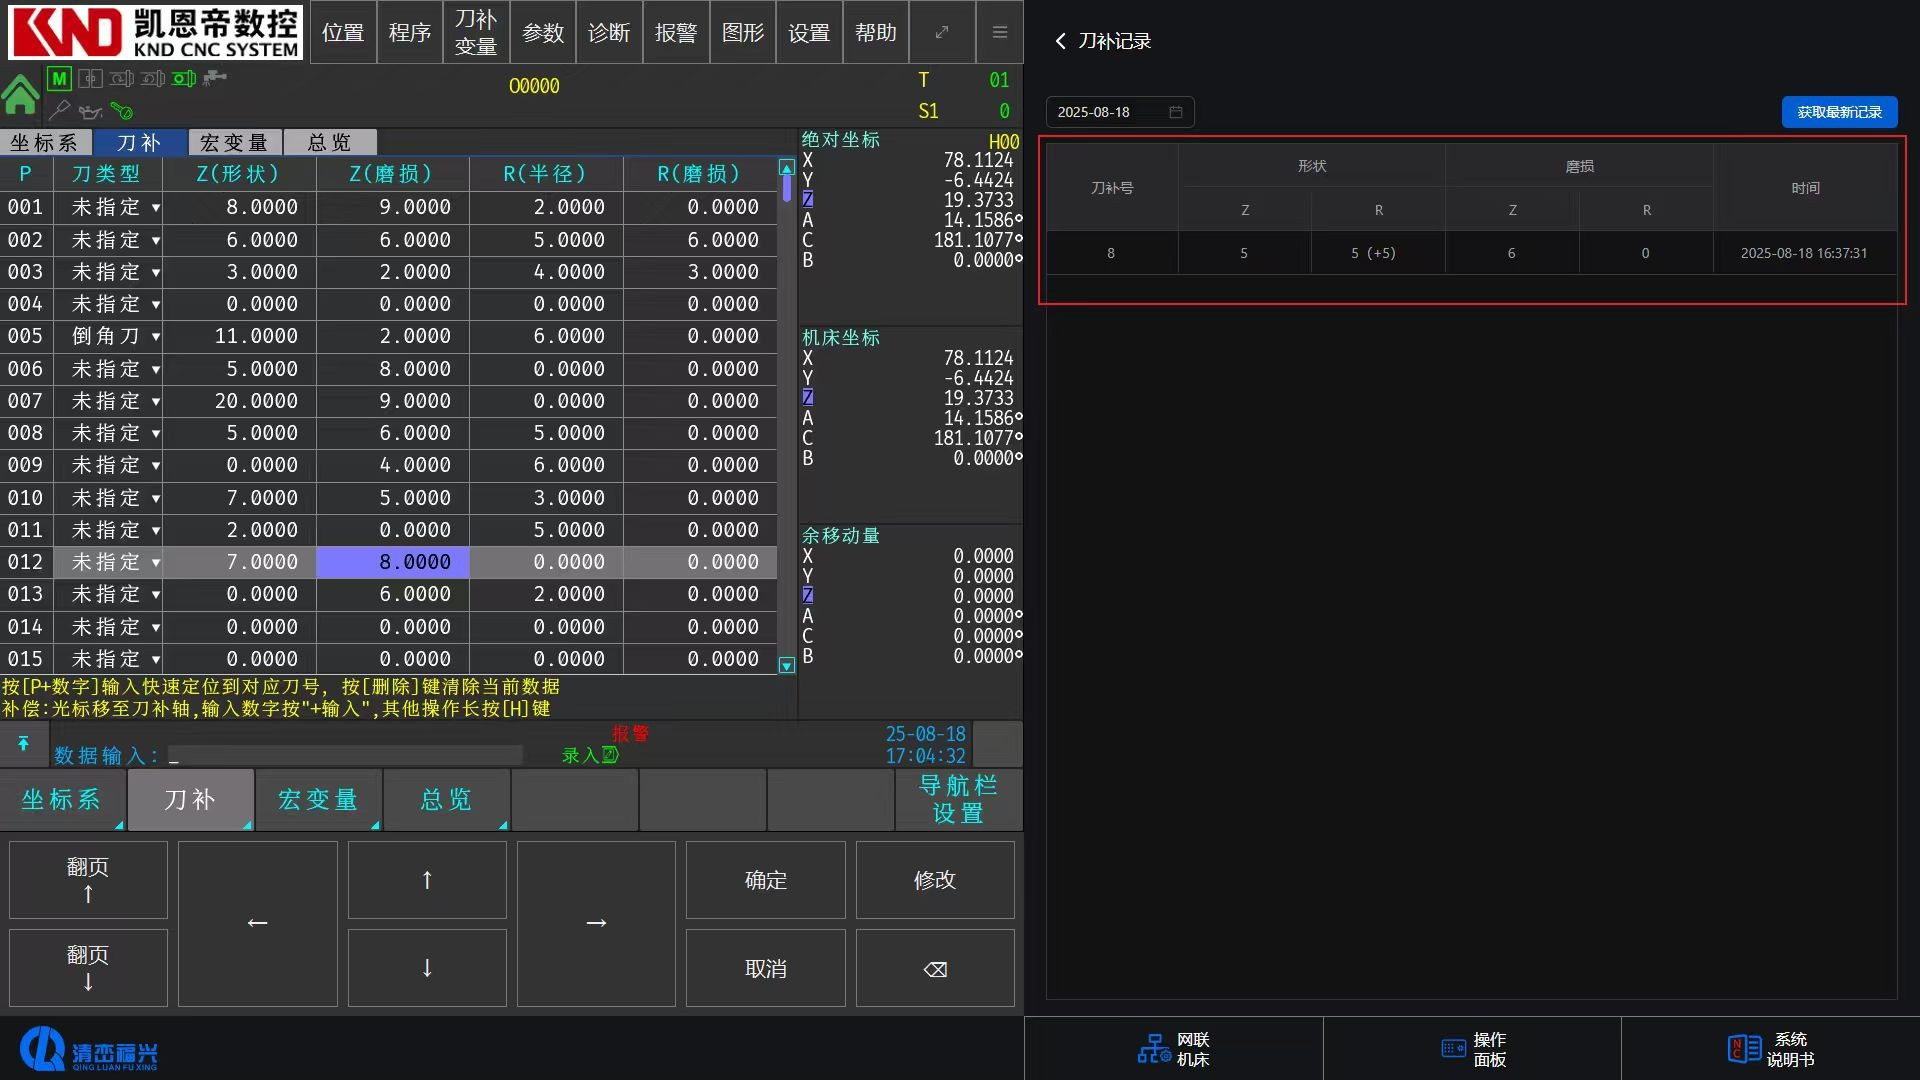Click the back chevron beside 刀补记录

1060,41
